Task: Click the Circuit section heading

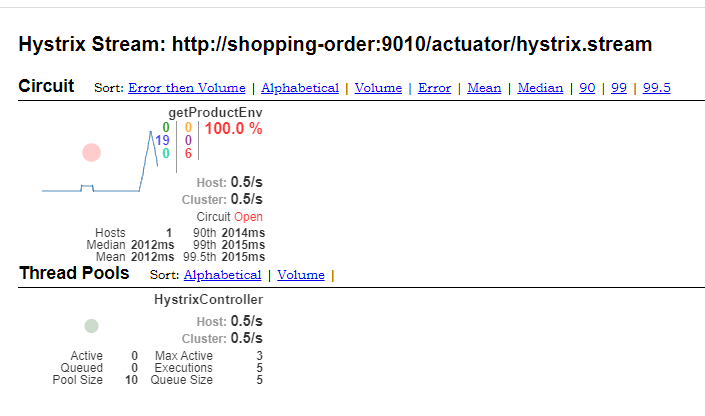Action: point(46,85)
